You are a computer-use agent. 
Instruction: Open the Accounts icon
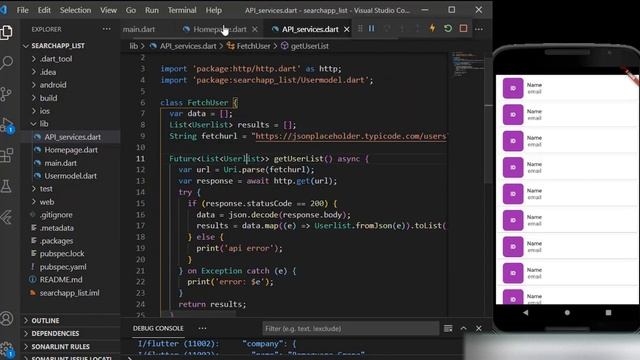point(7,318)
